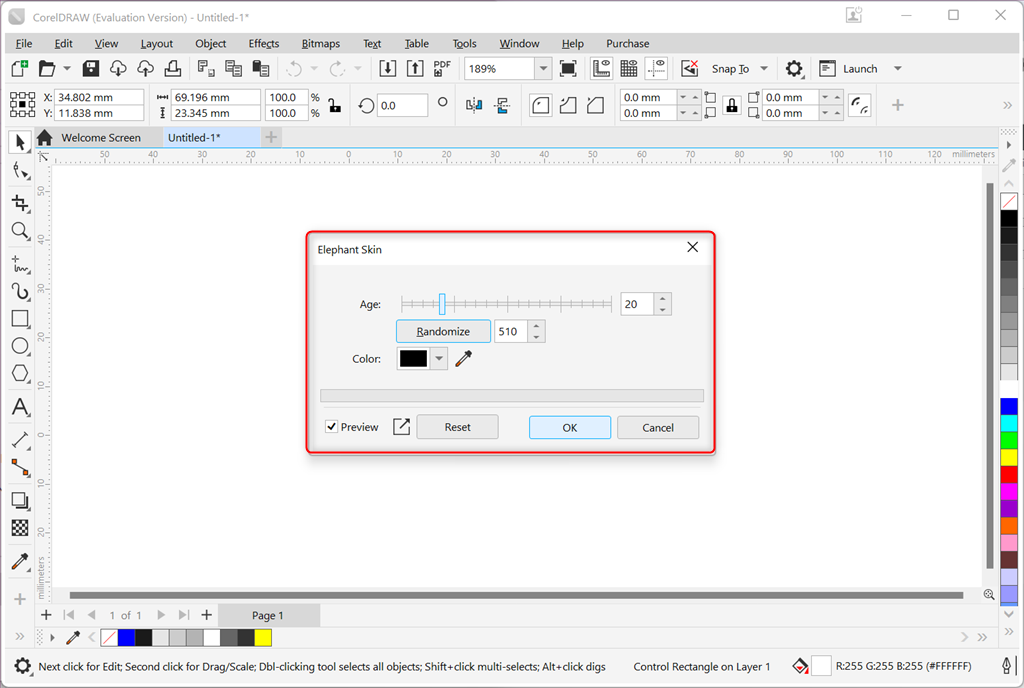
Task: Open the Bitmaps menu
Action: pyautogui.click(x=321, y=44)
